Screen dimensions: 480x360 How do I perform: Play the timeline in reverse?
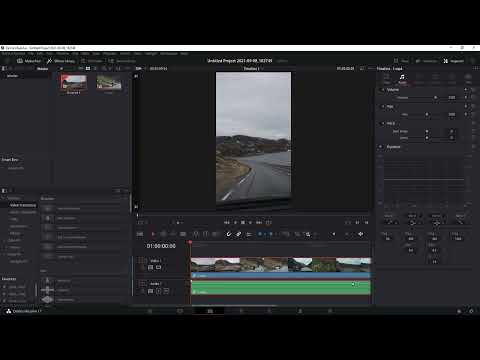click(235, 222)
